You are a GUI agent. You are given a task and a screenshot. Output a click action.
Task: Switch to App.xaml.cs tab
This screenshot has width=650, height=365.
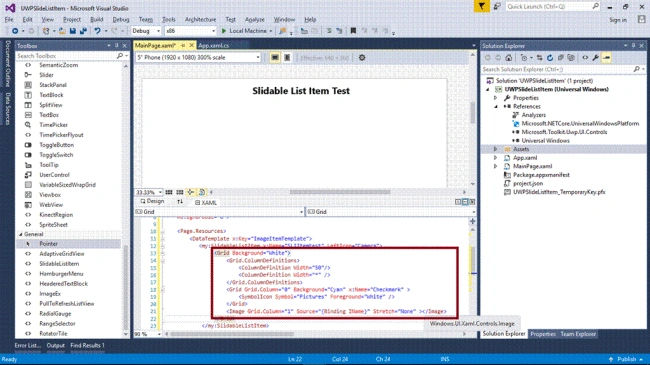213,45
